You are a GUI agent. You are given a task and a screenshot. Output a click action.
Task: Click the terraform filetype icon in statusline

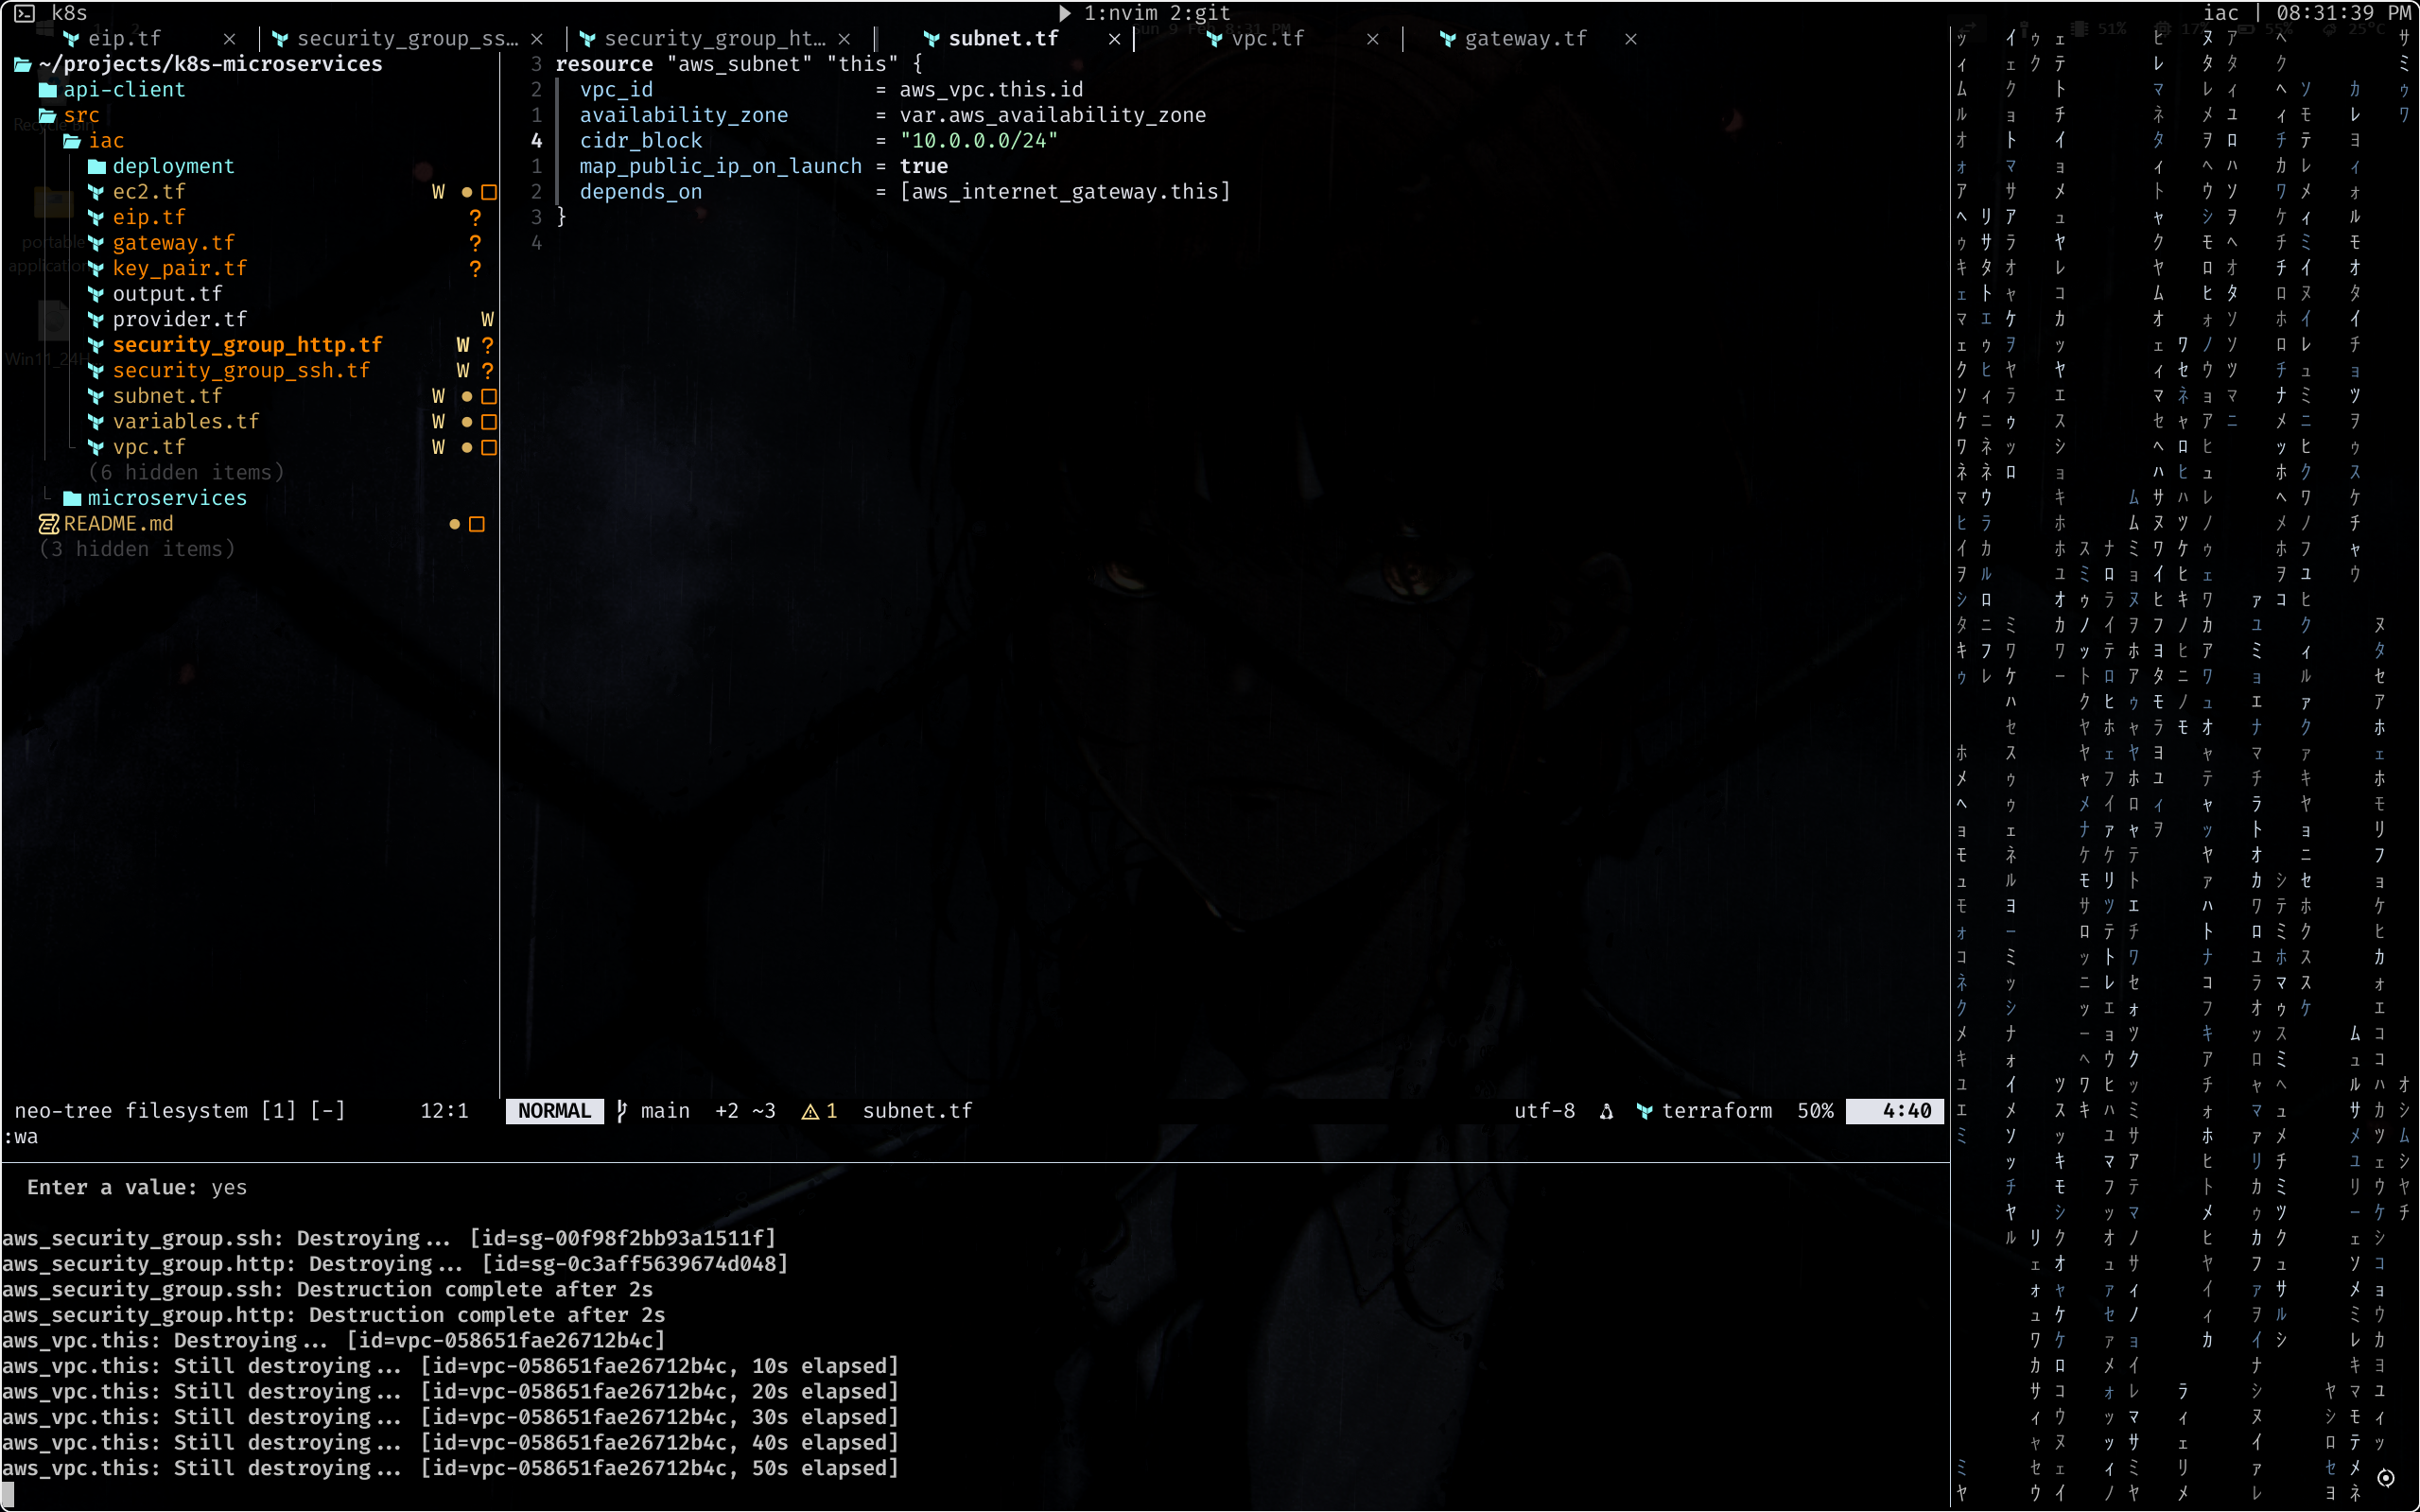(1644, 1111)
